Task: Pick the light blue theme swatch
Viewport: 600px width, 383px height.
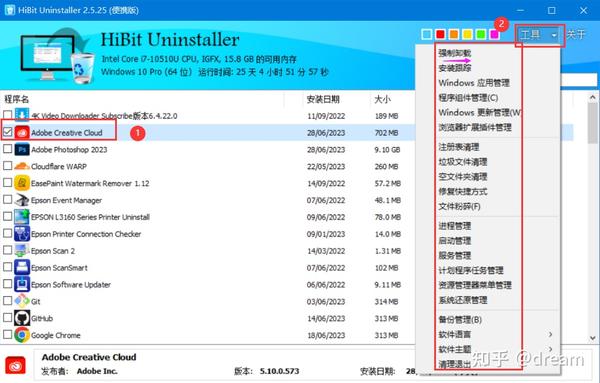Action: (x=426, y=34)
